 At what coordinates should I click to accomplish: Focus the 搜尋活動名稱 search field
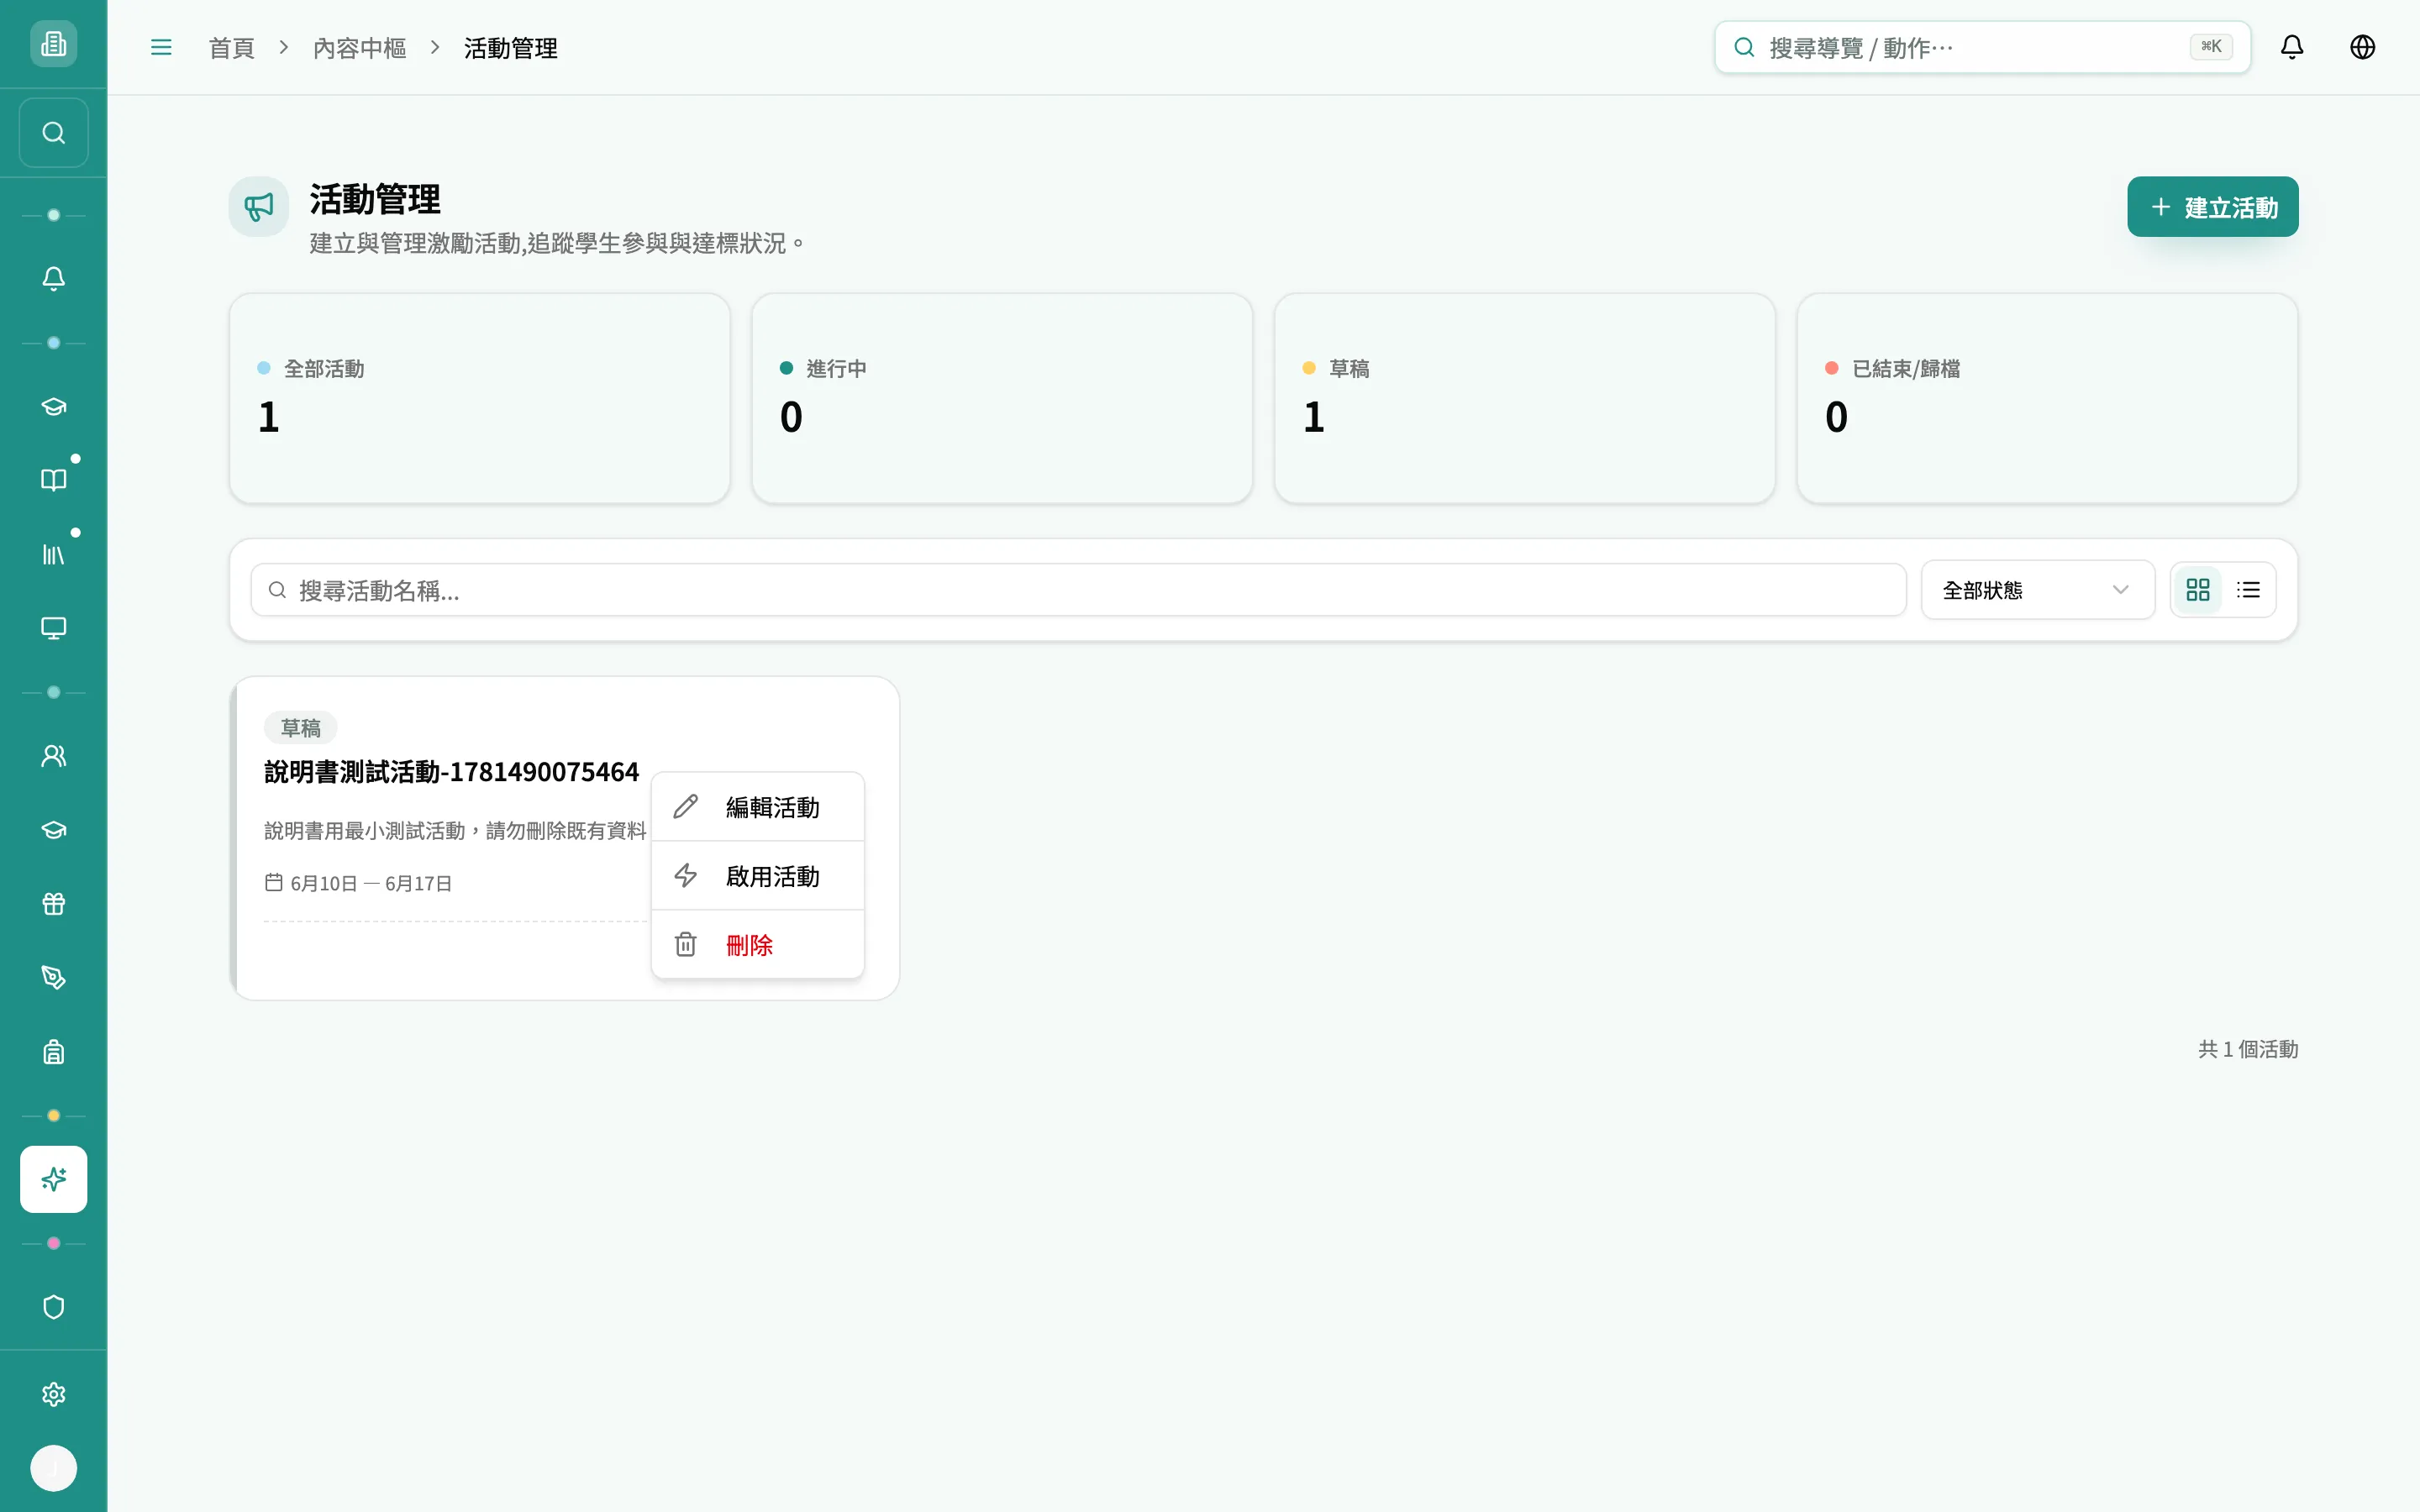click(1078, 590)
